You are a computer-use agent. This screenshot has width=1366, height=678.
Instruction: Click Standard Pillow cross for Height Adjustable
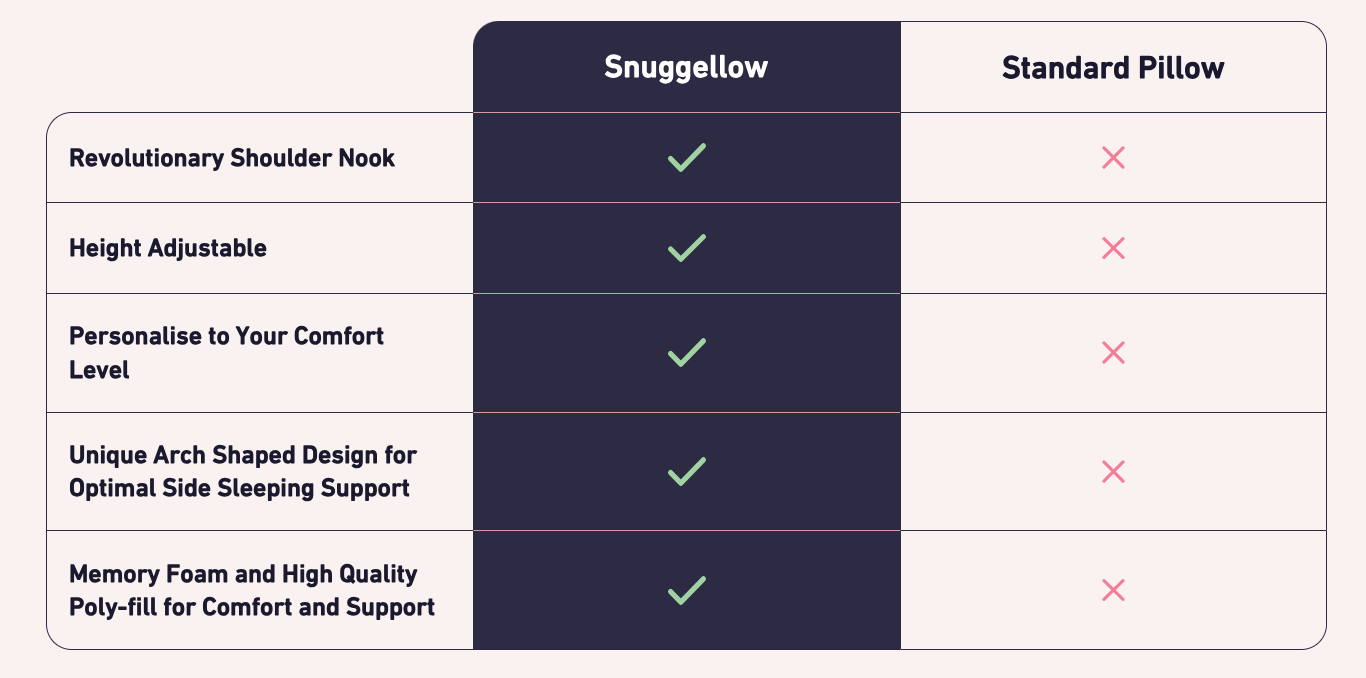point(1113,248)
